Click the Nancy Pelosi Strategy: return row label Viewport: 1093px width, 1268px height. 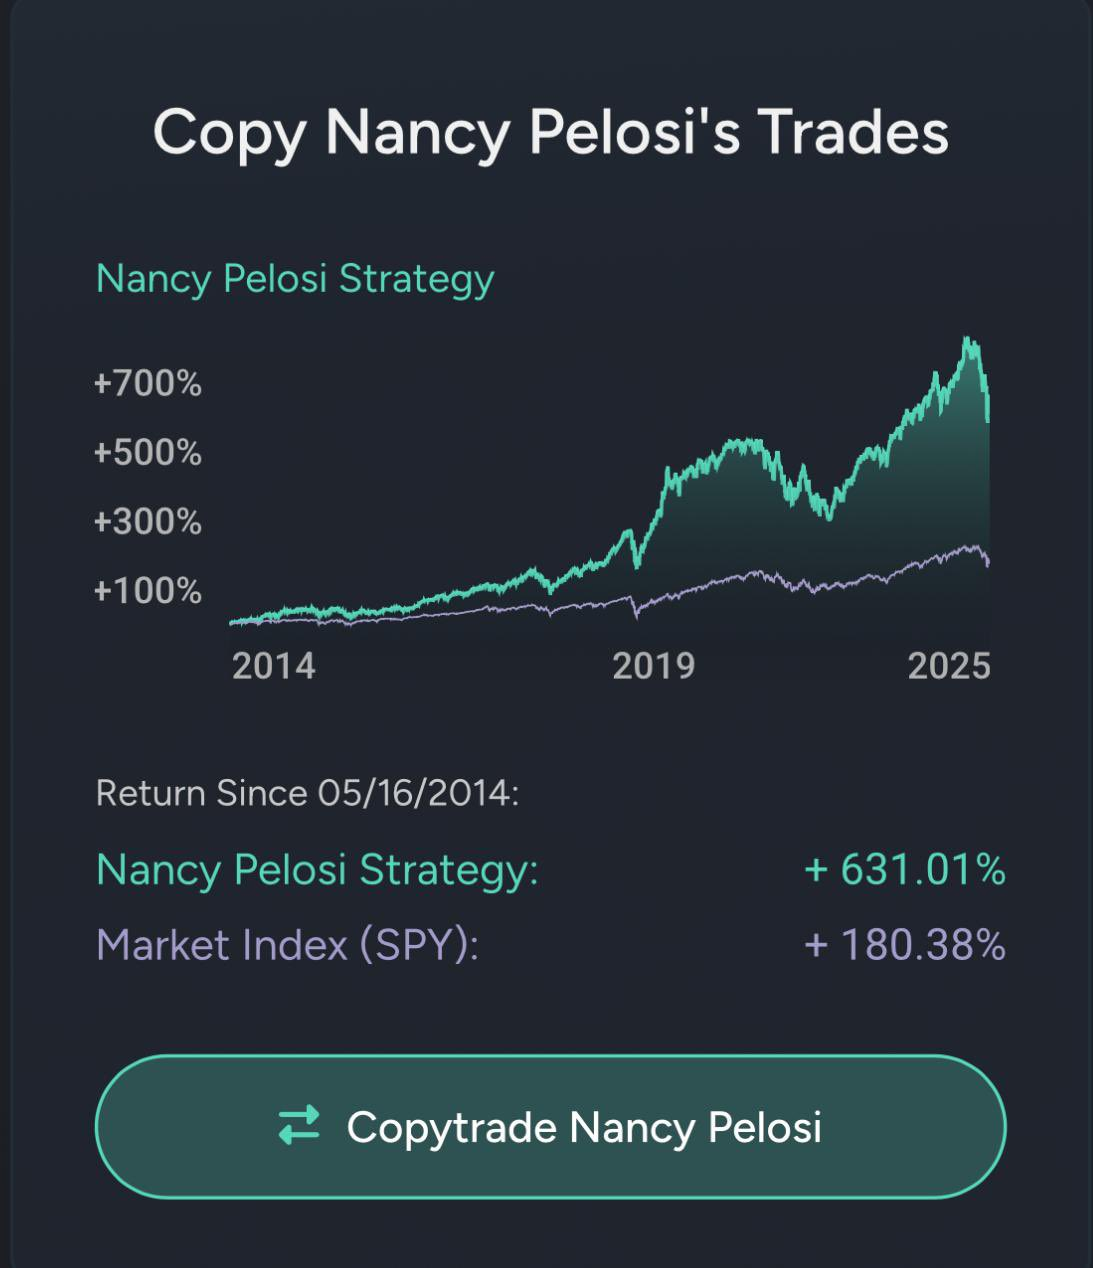click(317, 869)
